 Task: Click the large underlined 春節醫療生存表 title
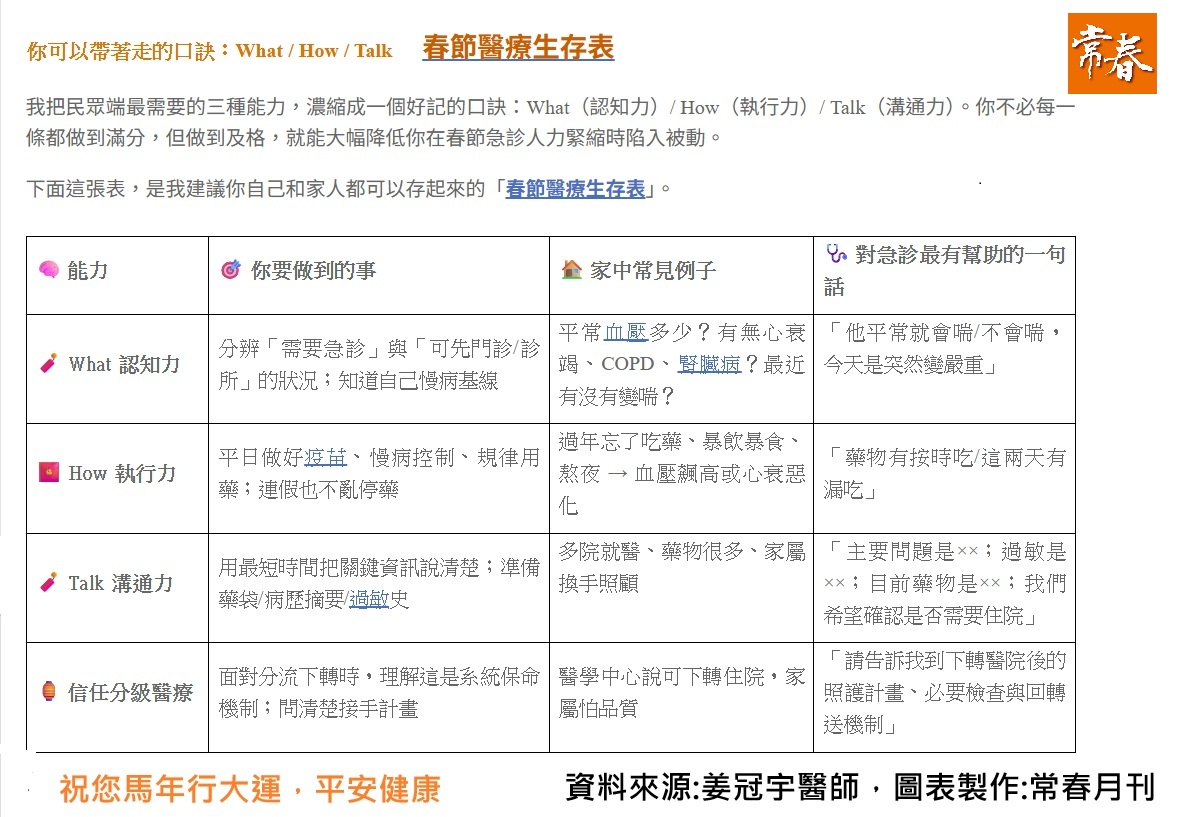click(x=517, y=48)
